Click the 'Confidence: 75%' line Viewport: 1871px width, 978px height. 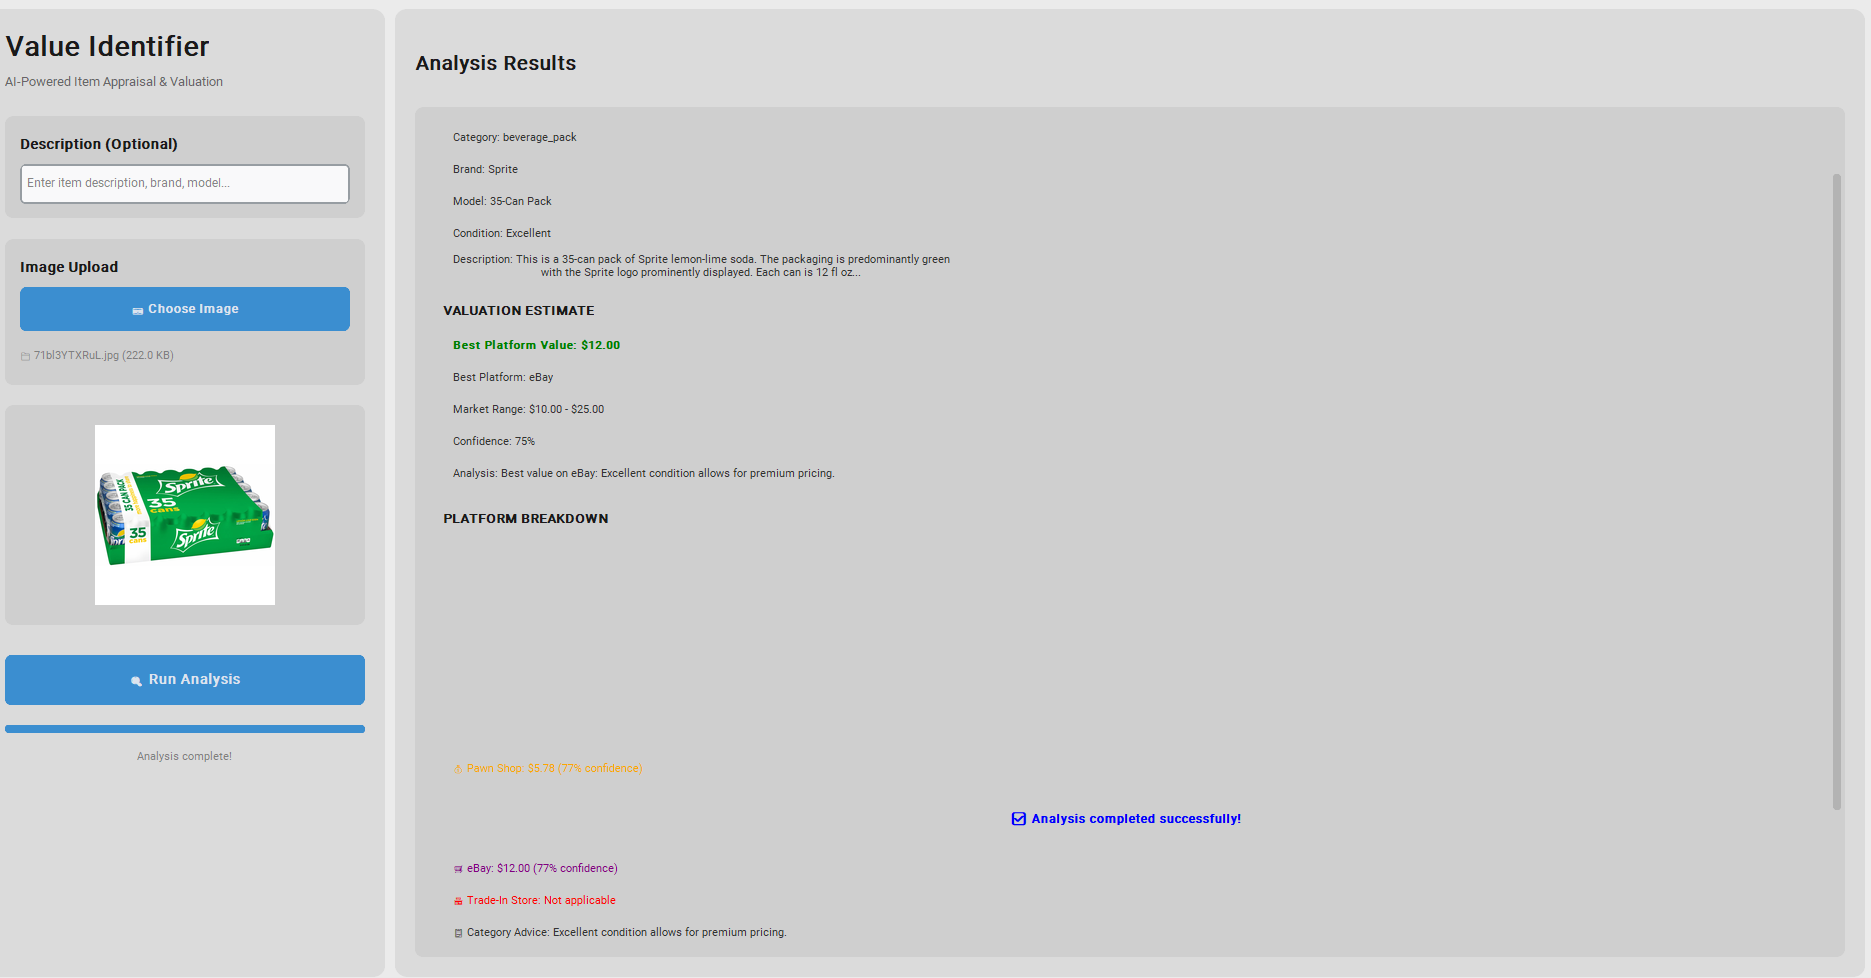click(494, 441)
